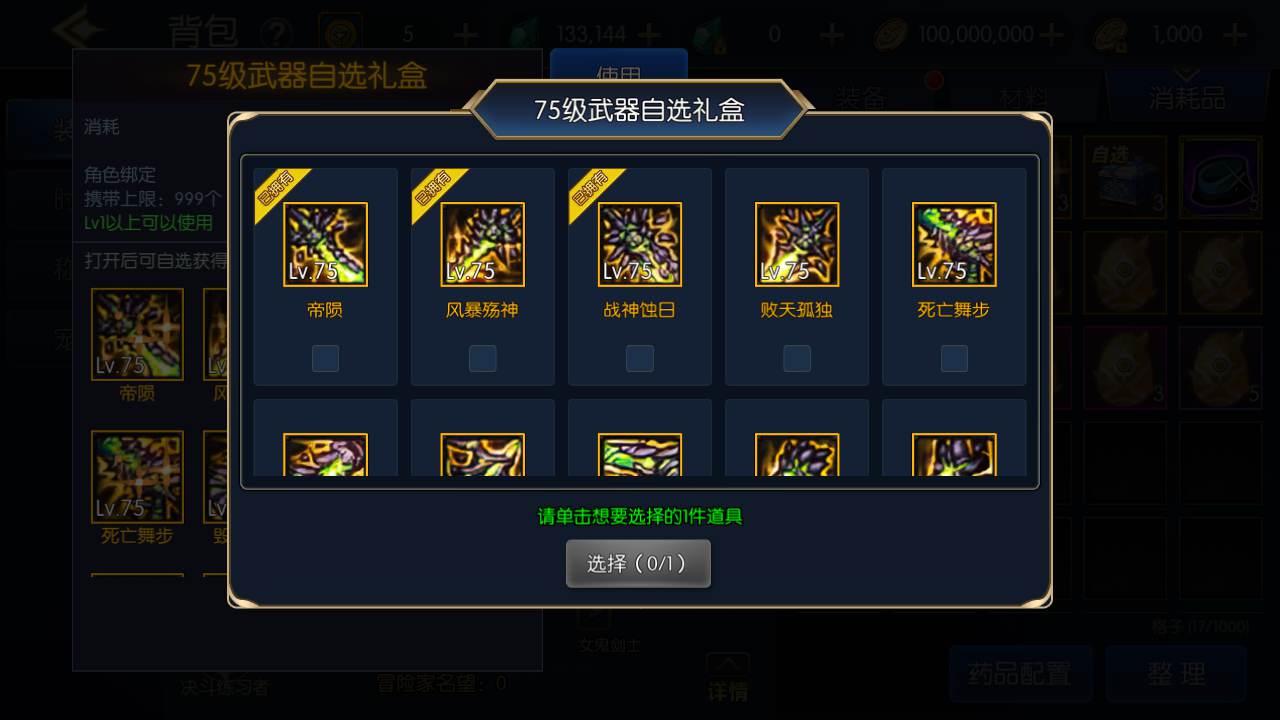Viewport: 1280px width, 720px height.
Task: Enable the checkbox under 死亡舞步
Action: point(954,358)
